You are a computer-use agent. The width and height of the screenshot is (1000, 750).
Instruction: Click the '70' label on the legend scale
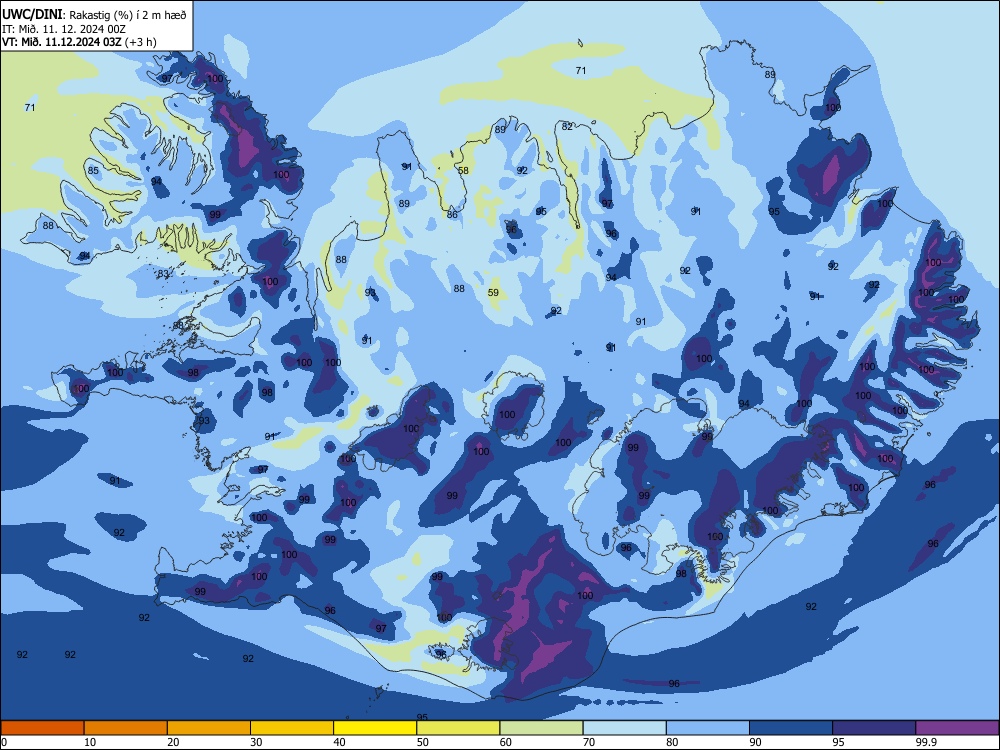click(589, 742)
